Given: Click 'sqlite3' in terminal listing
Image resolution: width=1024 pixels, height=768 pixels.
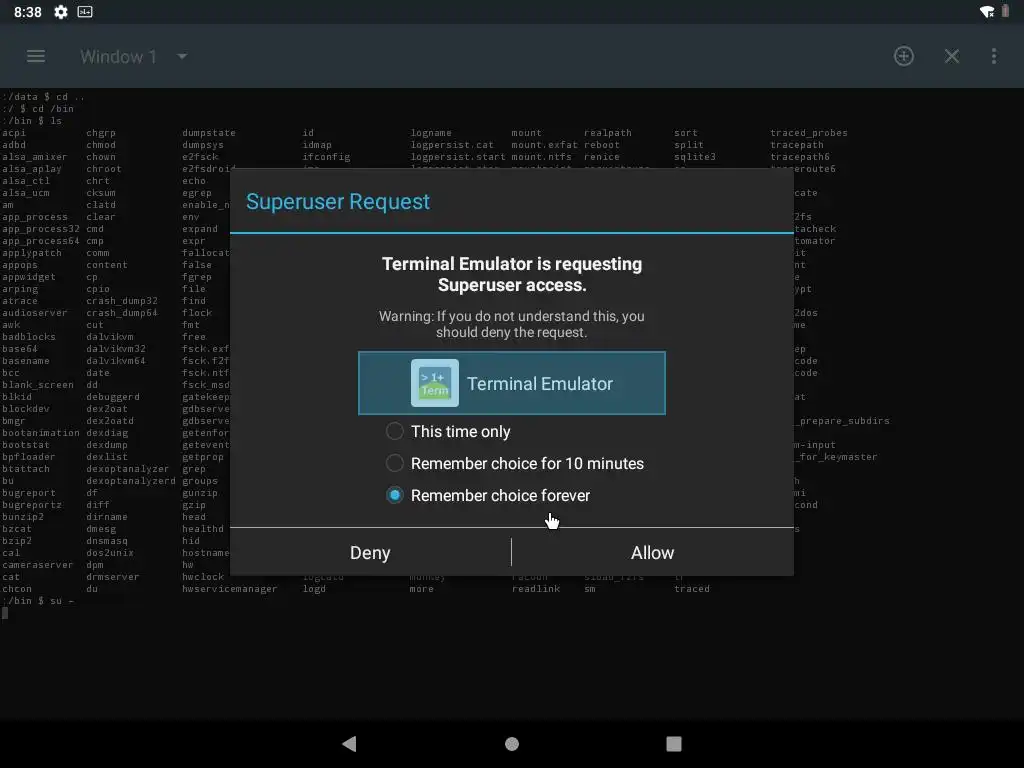Looking at the screenshot, I should point(695,157).
